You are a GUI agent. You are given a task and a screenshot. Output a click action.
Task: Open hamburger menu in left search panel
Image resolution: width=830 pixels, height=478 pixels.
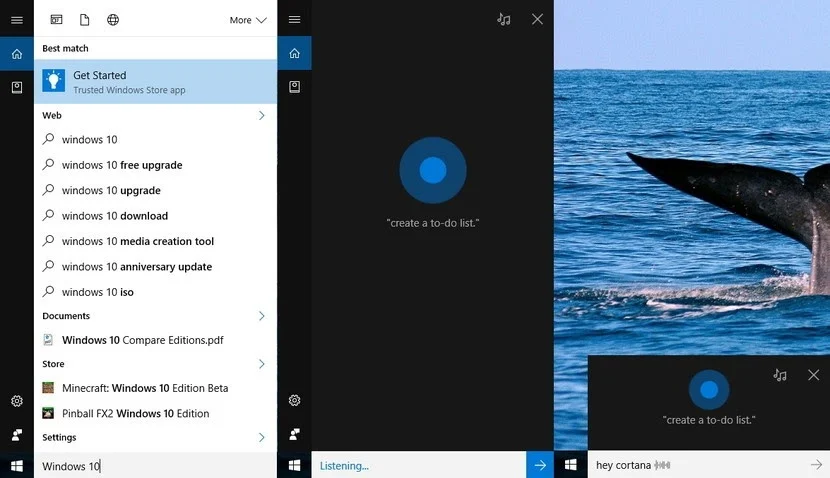(x=17, y=20)
